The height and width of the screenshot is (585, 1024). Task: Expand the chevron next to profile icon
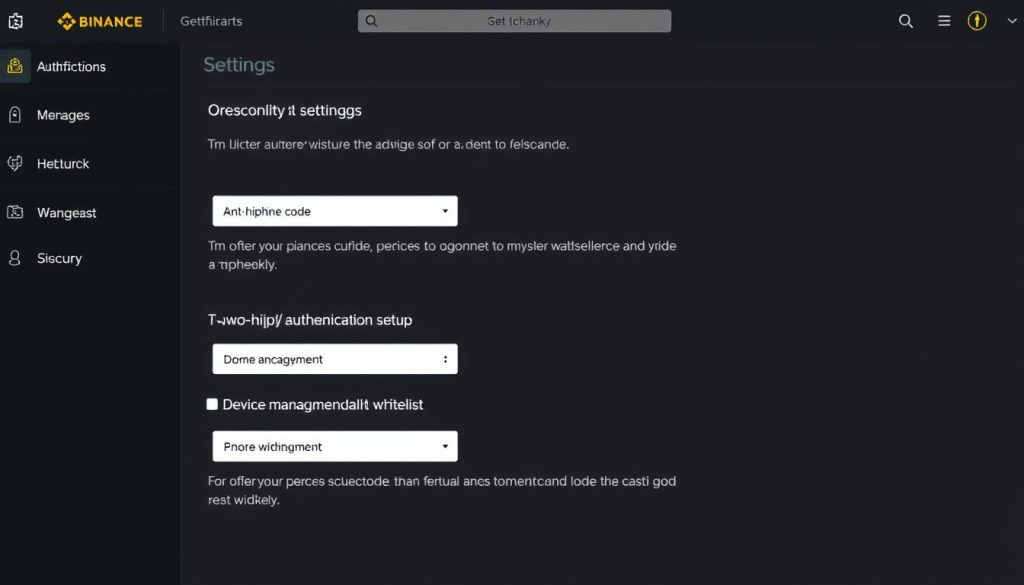1012,21
